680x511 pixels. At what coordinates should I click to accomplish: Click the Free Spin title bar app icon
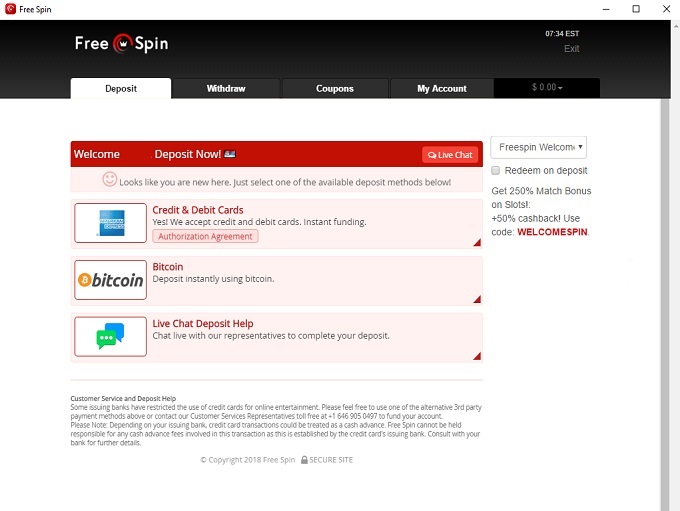[x=10, y=9]
